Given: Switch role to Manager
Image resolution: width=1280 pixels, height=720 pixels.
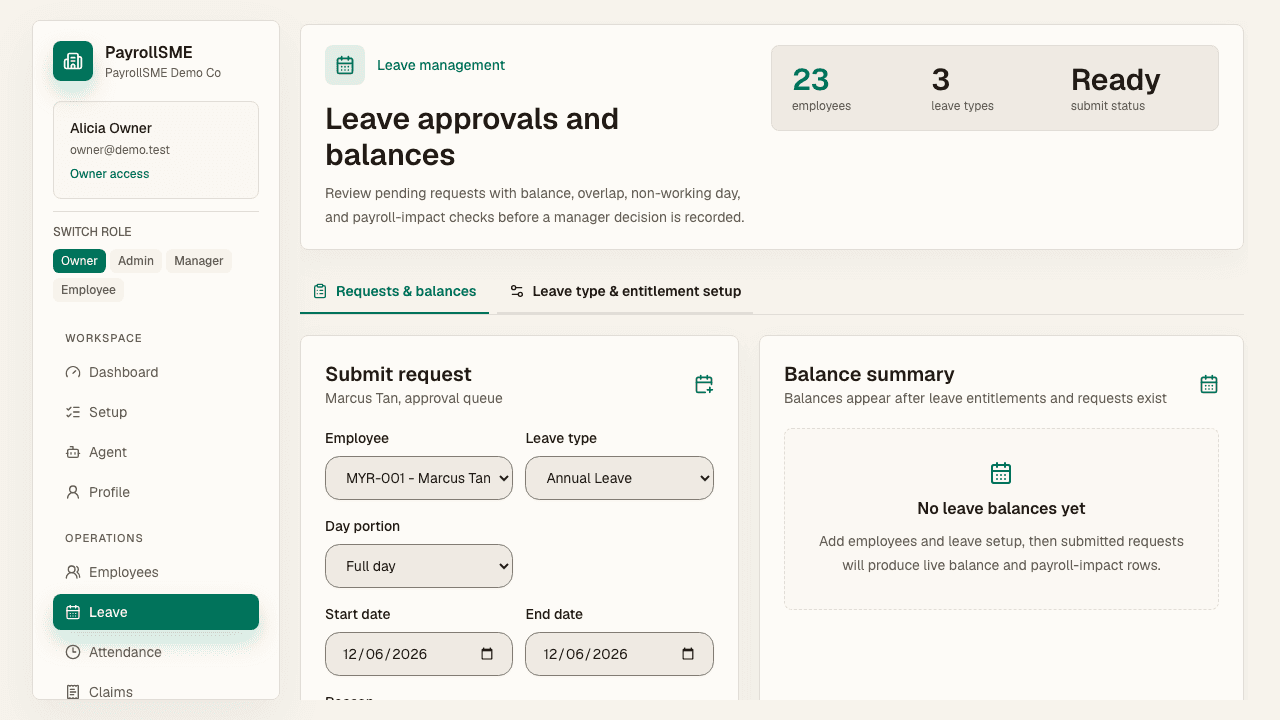Looking at the screenshot, I should tap(199, 261).
